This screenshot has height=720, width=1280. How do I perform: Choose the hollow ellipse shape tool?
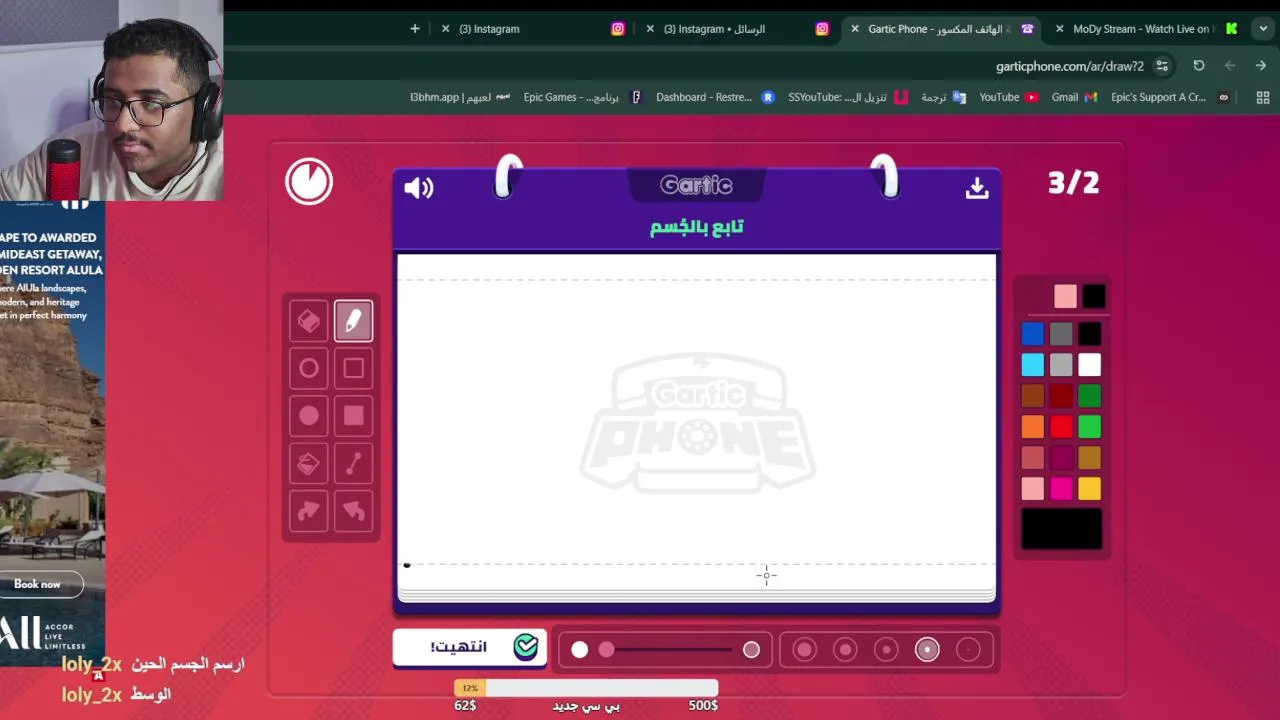[309, 368]
